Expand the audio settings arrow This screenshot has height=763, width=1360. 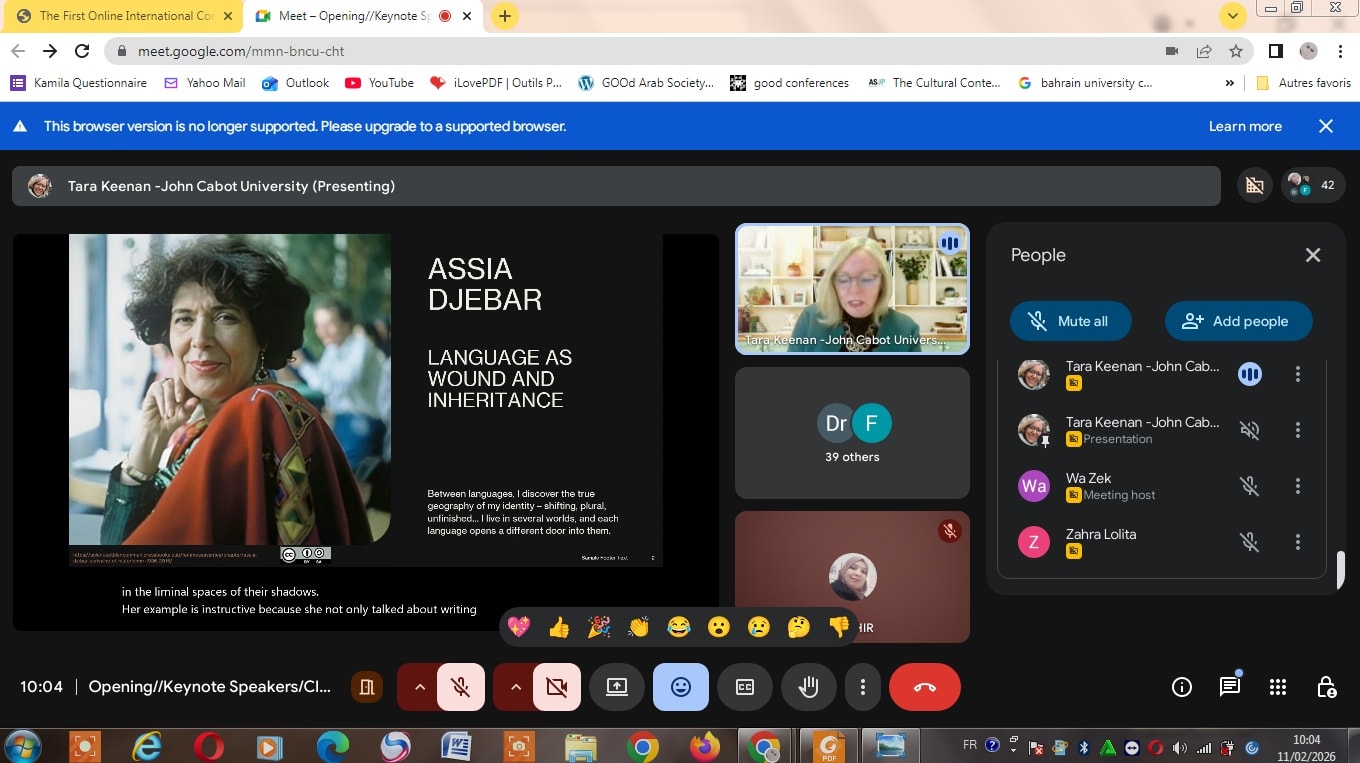[x=420, y=687]
